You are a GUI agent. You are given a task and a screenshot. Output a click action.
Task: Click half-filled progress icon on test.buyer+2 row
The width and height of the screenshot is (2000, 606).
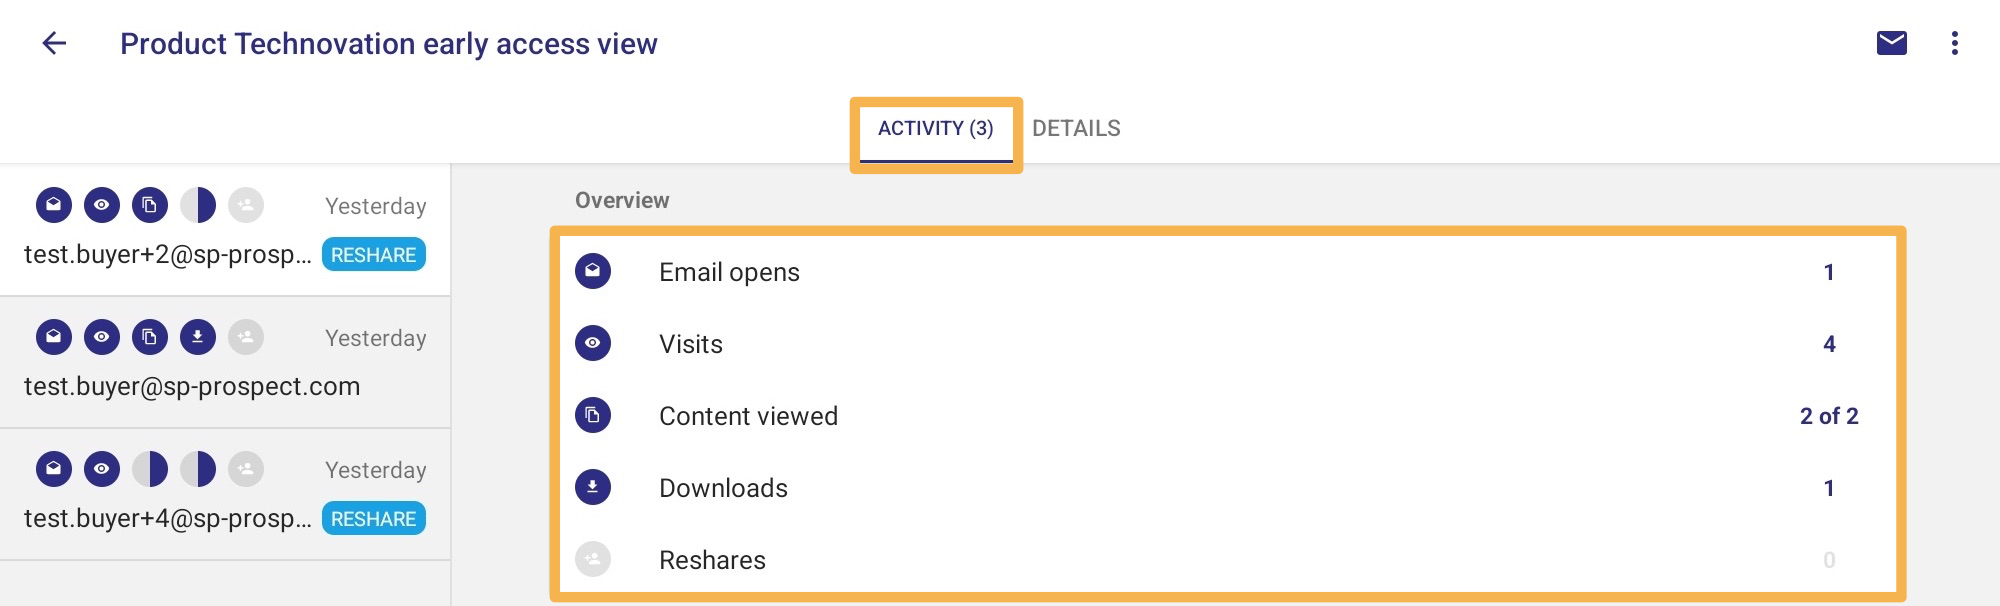point(198,205)
